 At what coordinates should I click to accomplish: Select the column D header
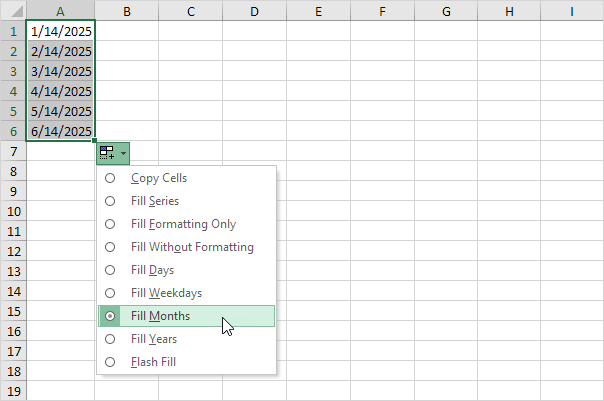point(254,11)
